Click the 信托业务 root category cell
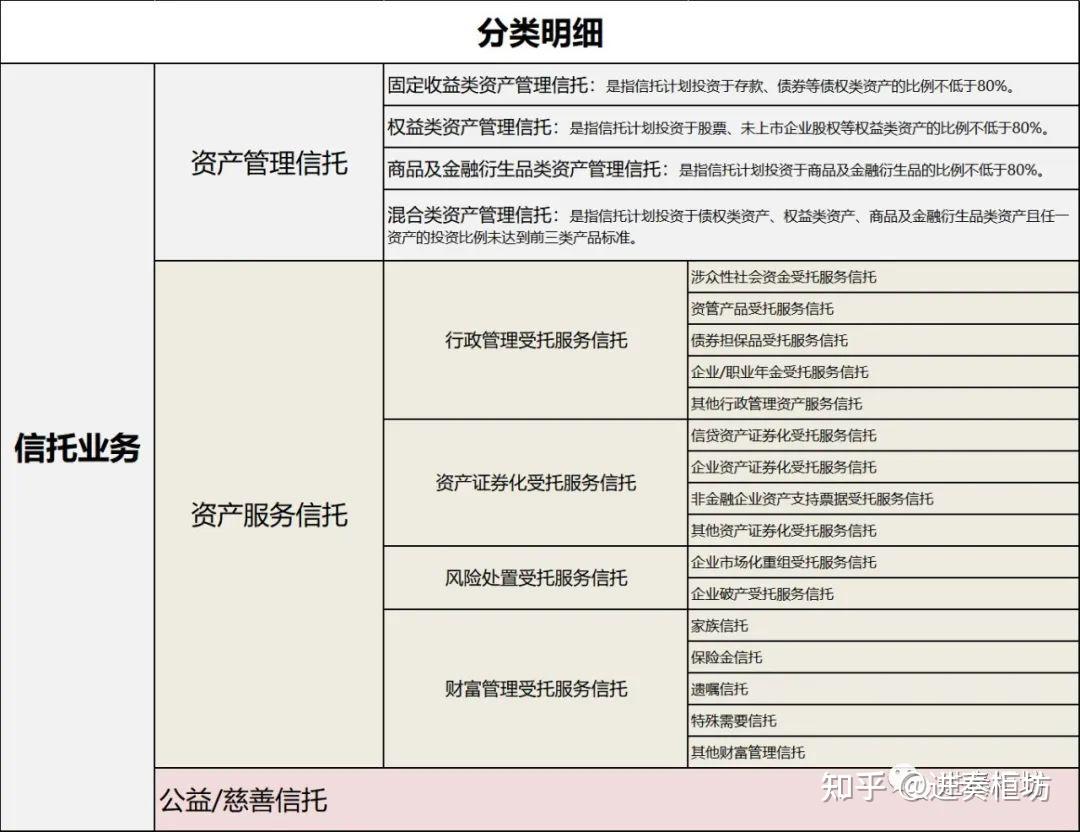 point(77,447)
